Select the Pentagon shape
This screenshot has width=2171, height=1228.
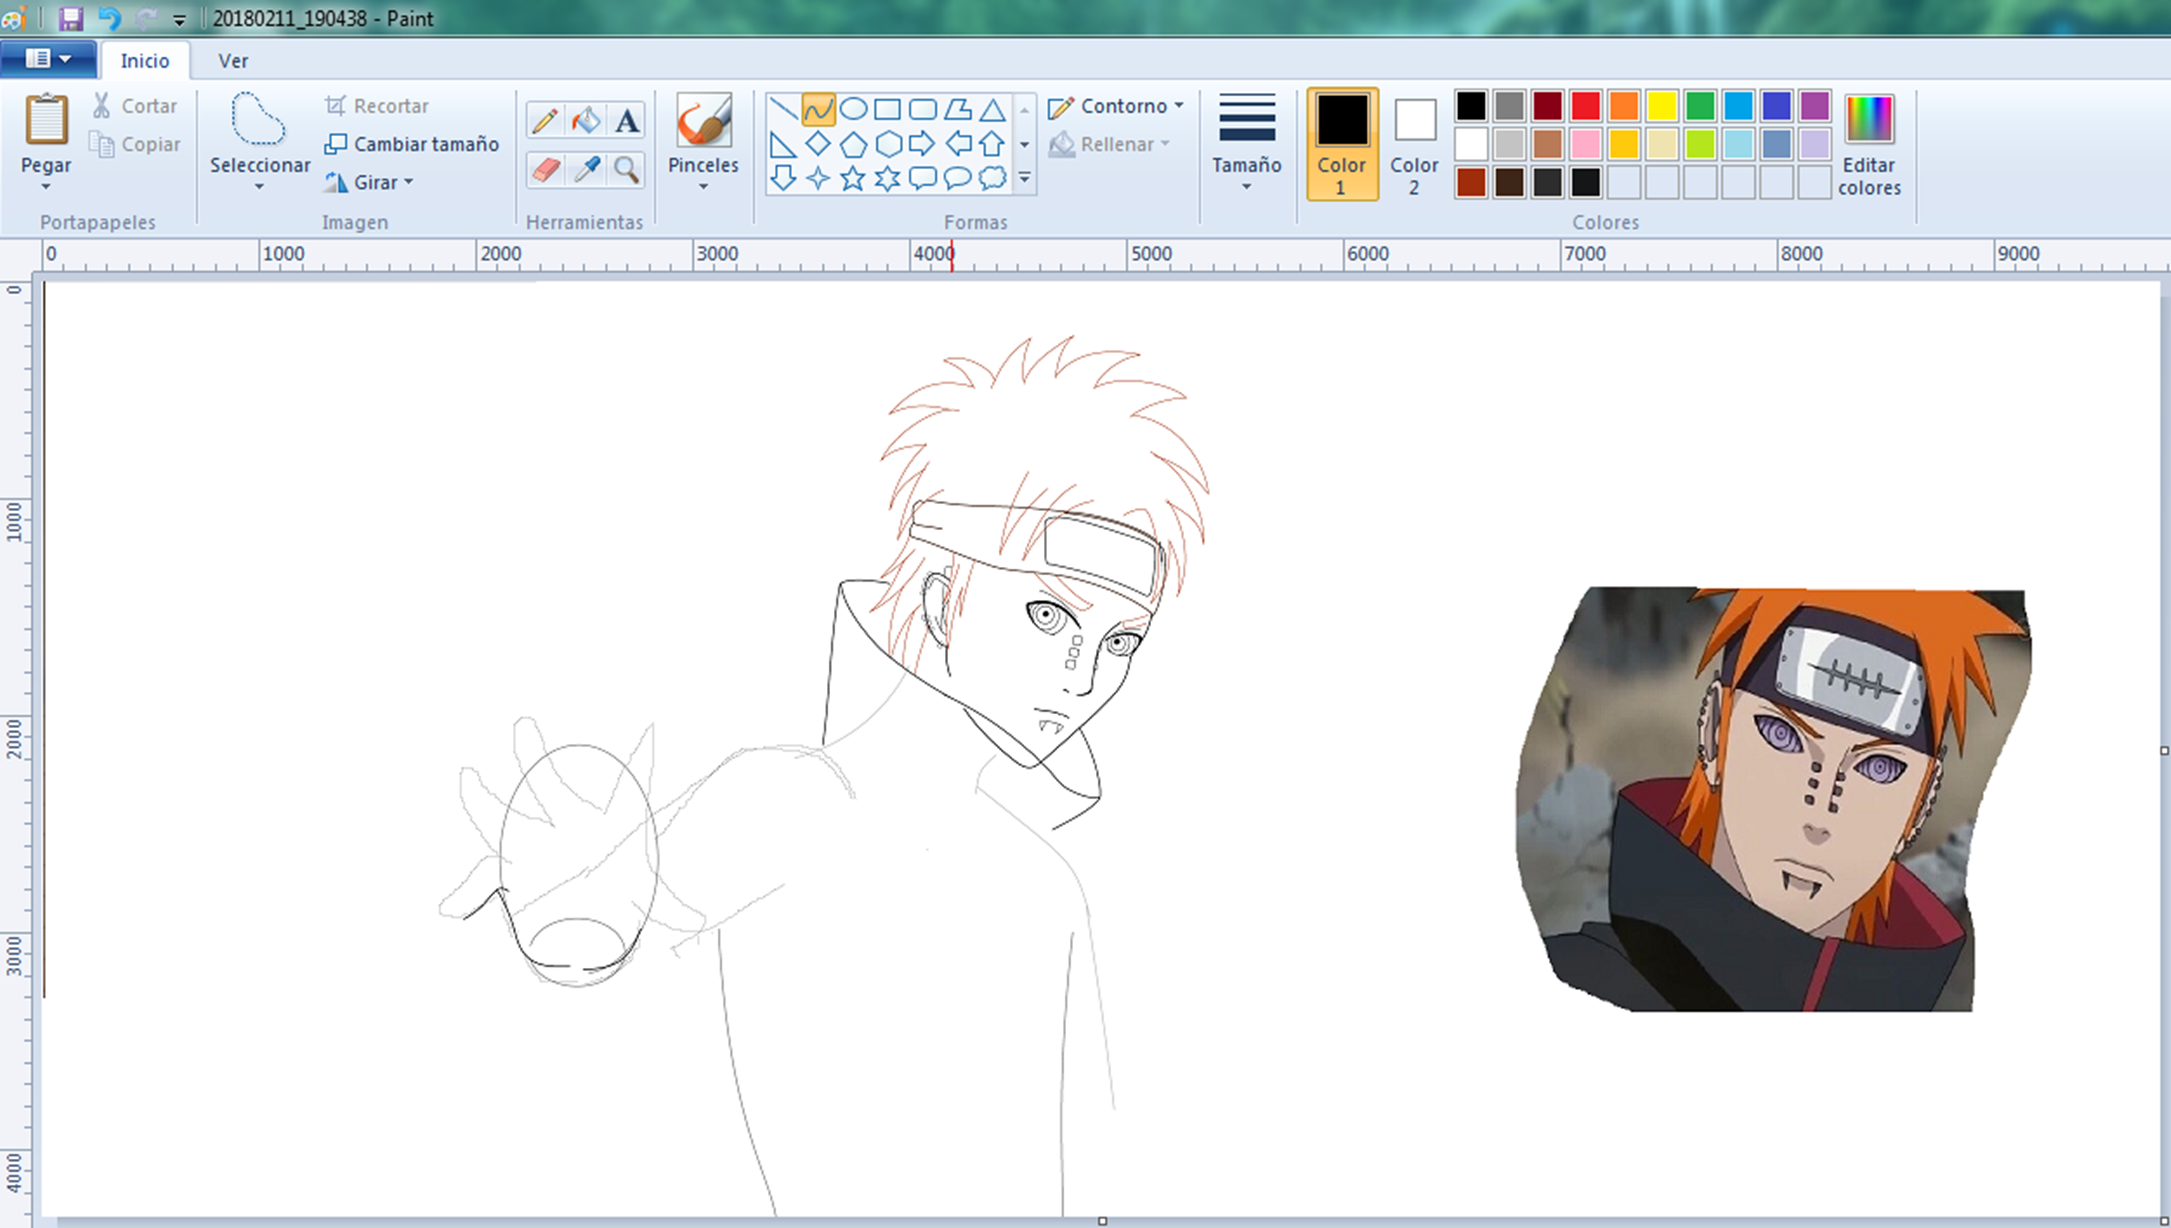853,144
